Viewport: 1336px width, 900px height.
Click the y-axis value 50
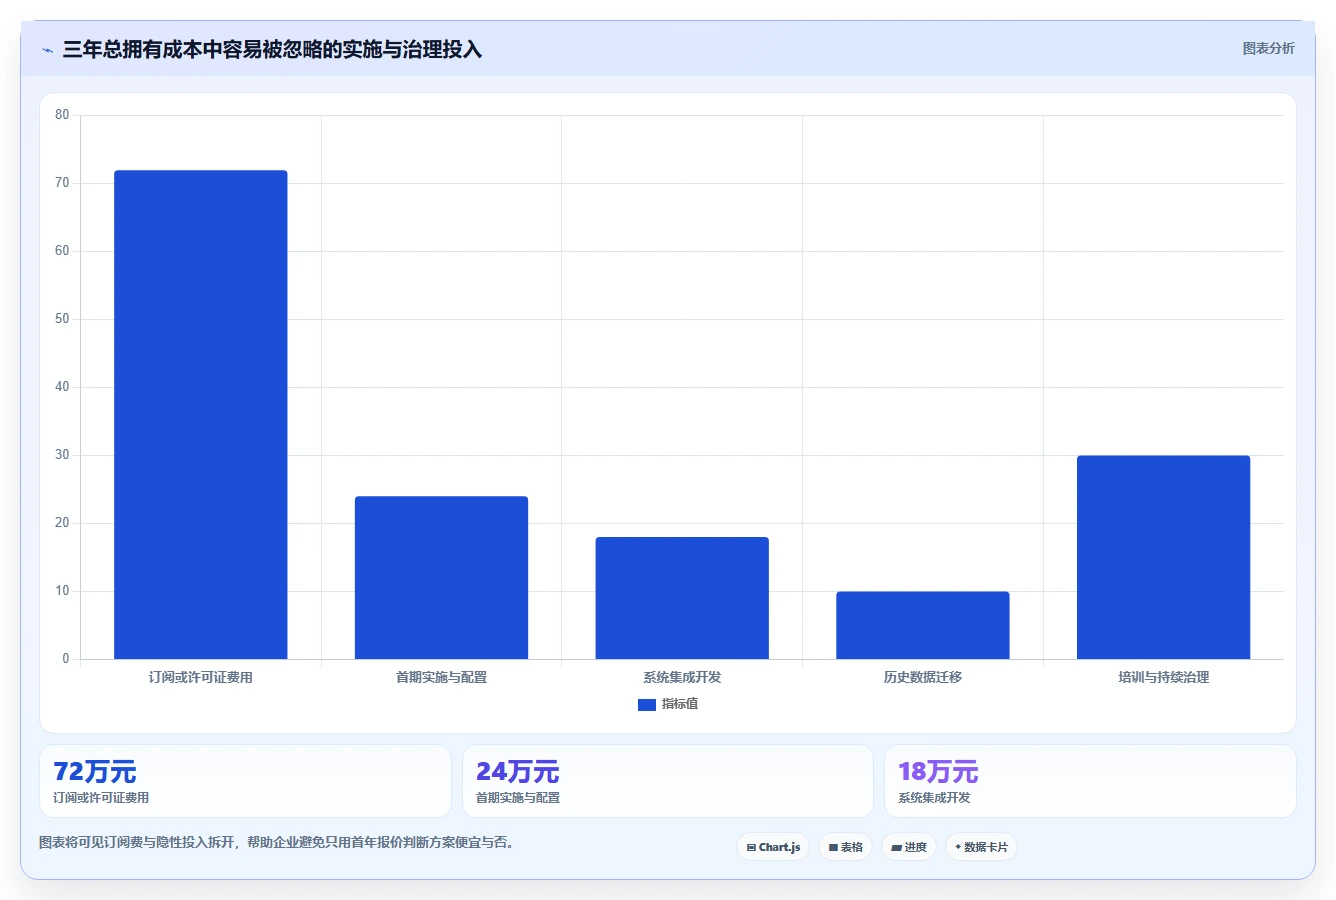pyautogui.click(x=62, y=319)
